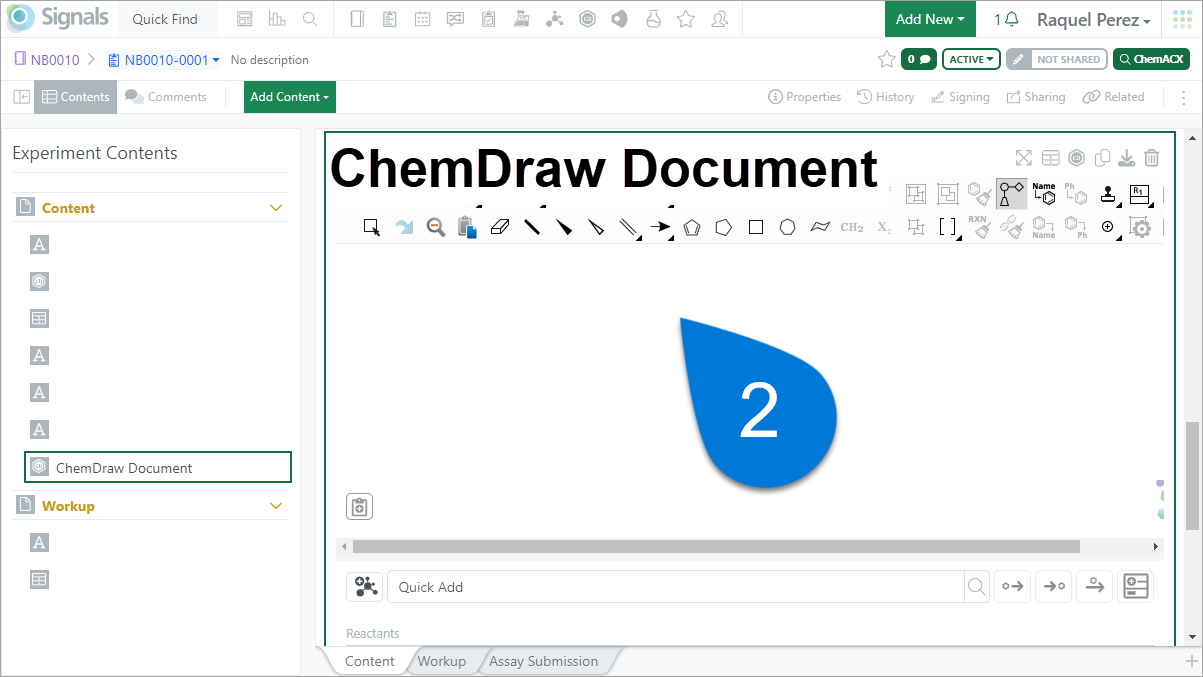Switch to the Workup tab at bottom
Viewport: 1203px width, 677px height.
(442, 661)
